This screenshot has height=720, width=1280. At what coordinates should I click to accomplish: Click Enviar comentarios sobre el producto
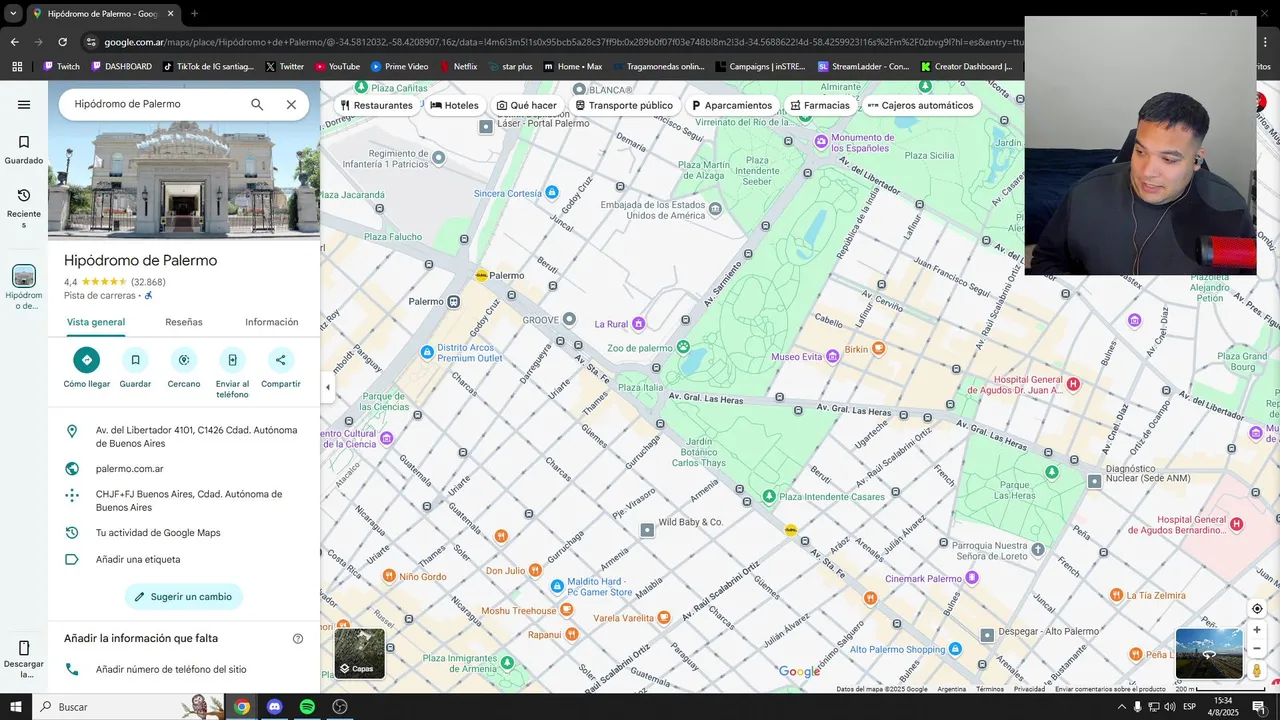click(x=1110, y=689)
